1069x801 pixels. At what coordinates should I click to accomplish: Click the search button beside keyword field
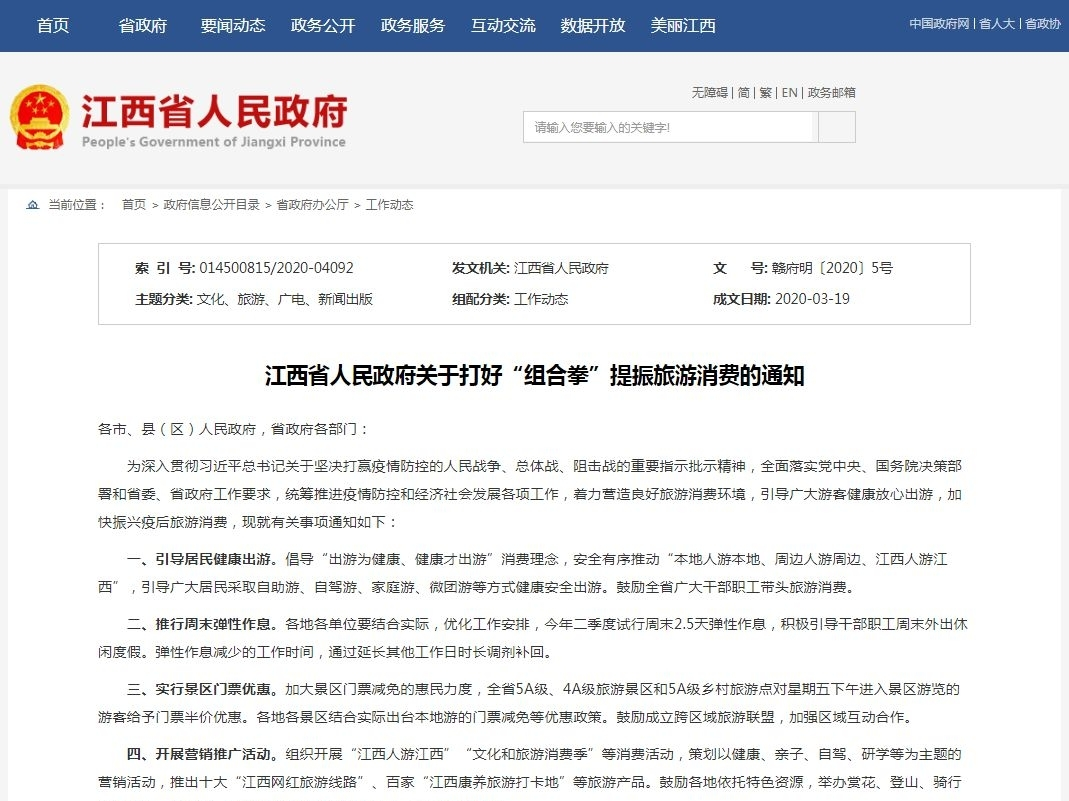coord(837,127)
